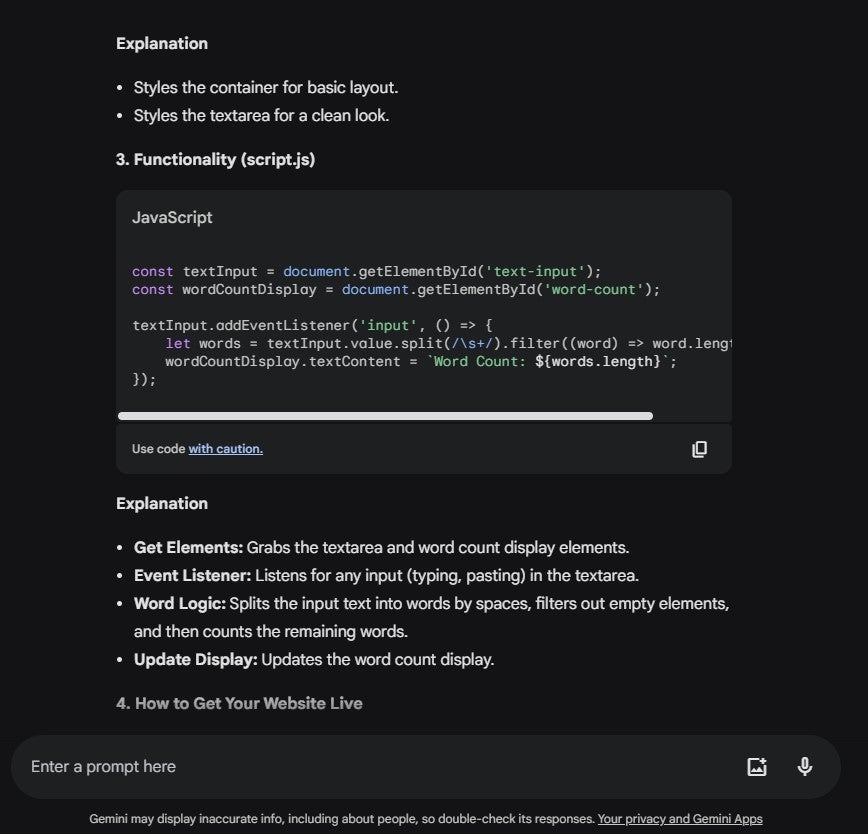This screenshot has width=868, height=834.
Task: Click the 'word-count' string in code
Action: (593, 289)
